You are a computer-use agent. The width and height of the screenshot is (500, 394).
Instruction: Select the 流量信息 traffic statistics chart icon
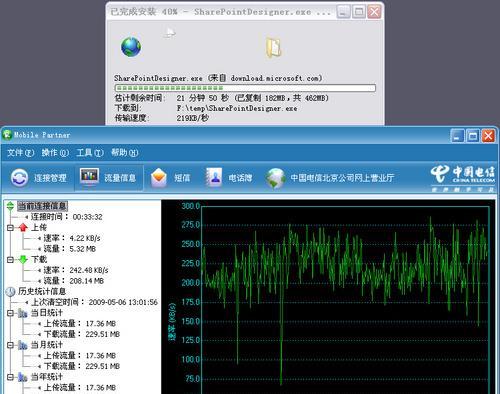[89, 176]
